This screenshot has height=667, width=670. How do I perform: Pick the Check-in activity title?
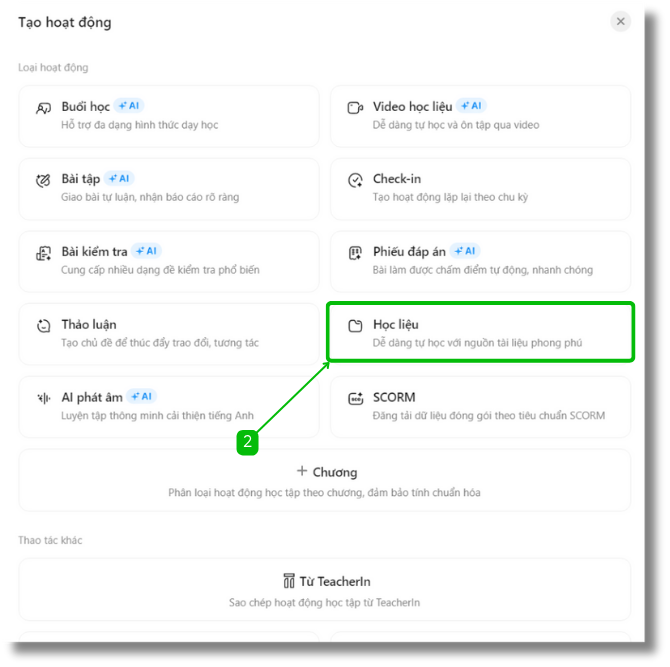pyautogui.click(x=397, y=179)
